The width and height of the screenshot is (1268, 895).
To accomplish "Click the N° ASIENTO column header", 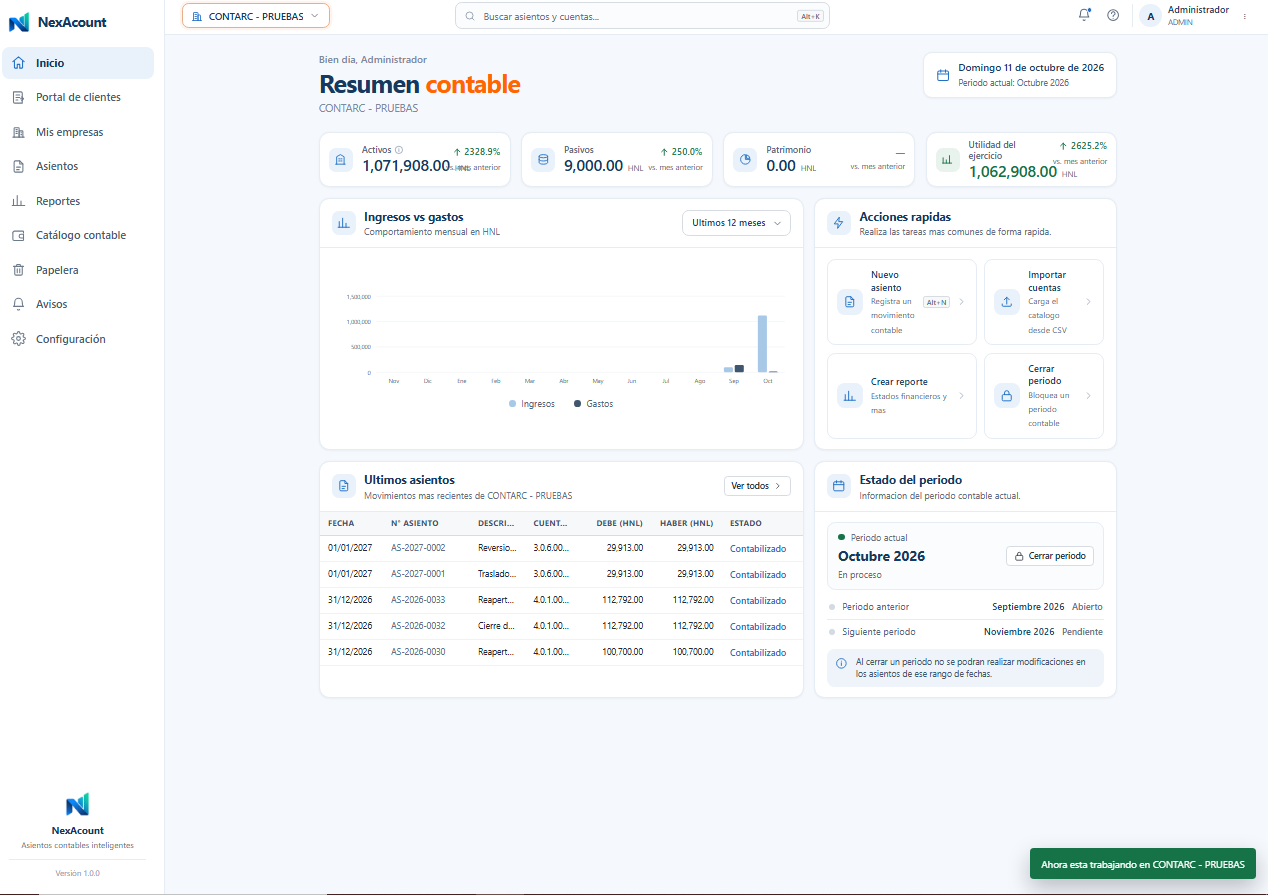I will pos(416,523).
